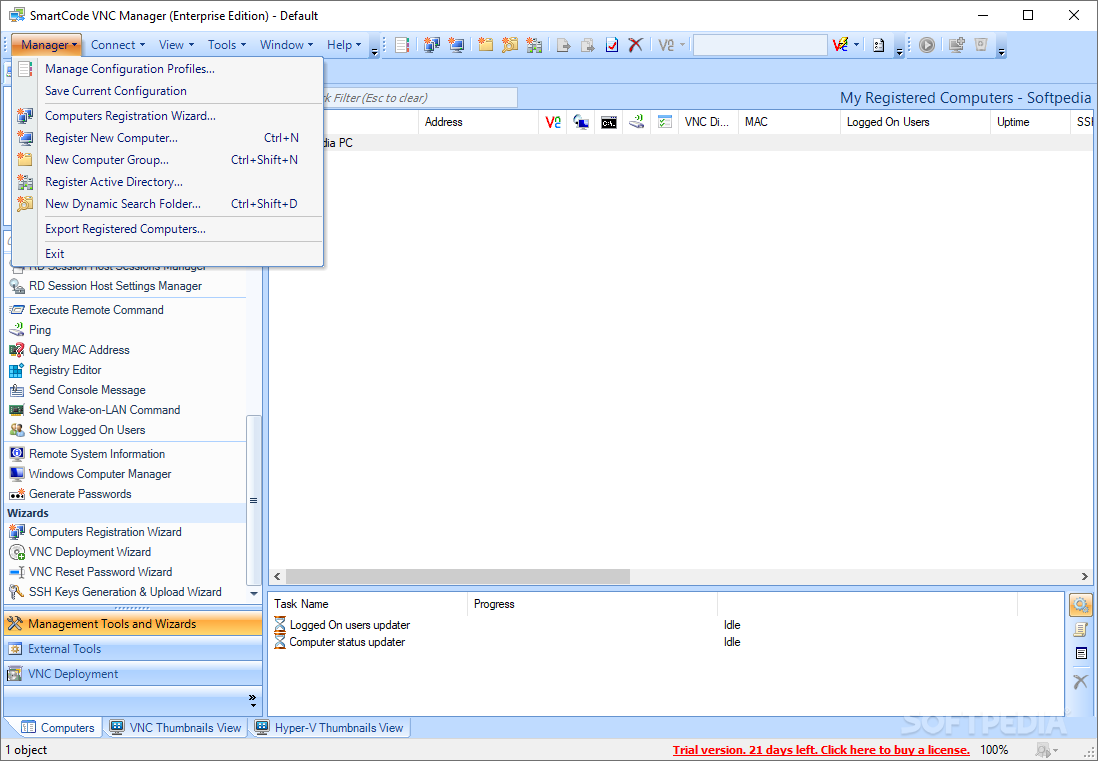Switch to Hyper-V Thumbnails View tab
The width and height of the screenshot is (1098, 761).
pyautogui.click(x=331, y=728)
